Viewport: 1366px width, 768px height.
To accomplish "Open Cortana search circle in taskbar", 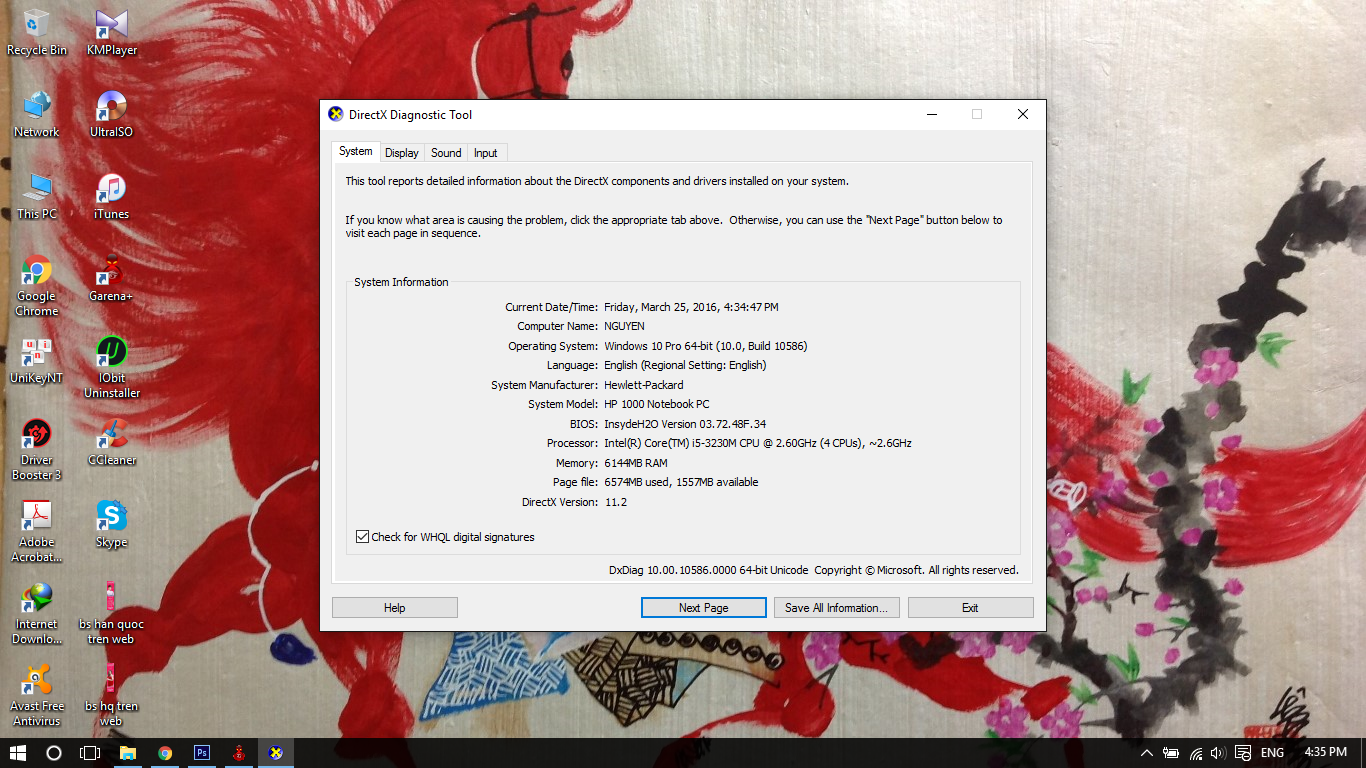I will (x=54, y=753).
